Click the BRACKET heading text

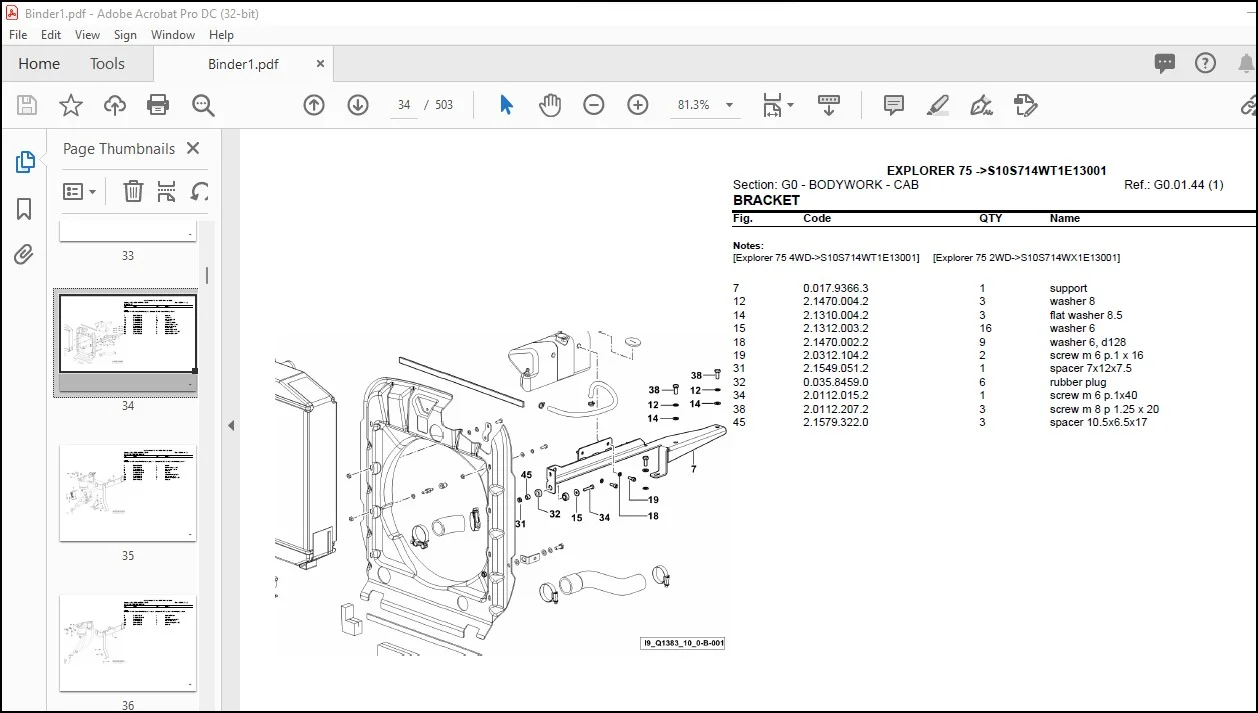click(766, 200)
